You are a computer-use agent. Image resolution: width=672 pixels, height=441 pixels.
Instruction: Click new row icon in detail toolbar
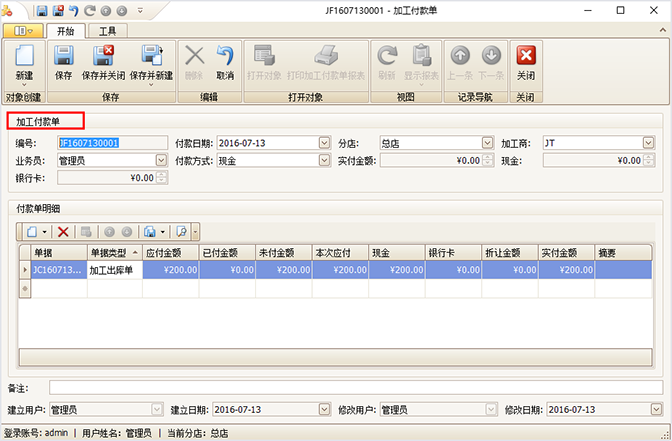[32, 231]
